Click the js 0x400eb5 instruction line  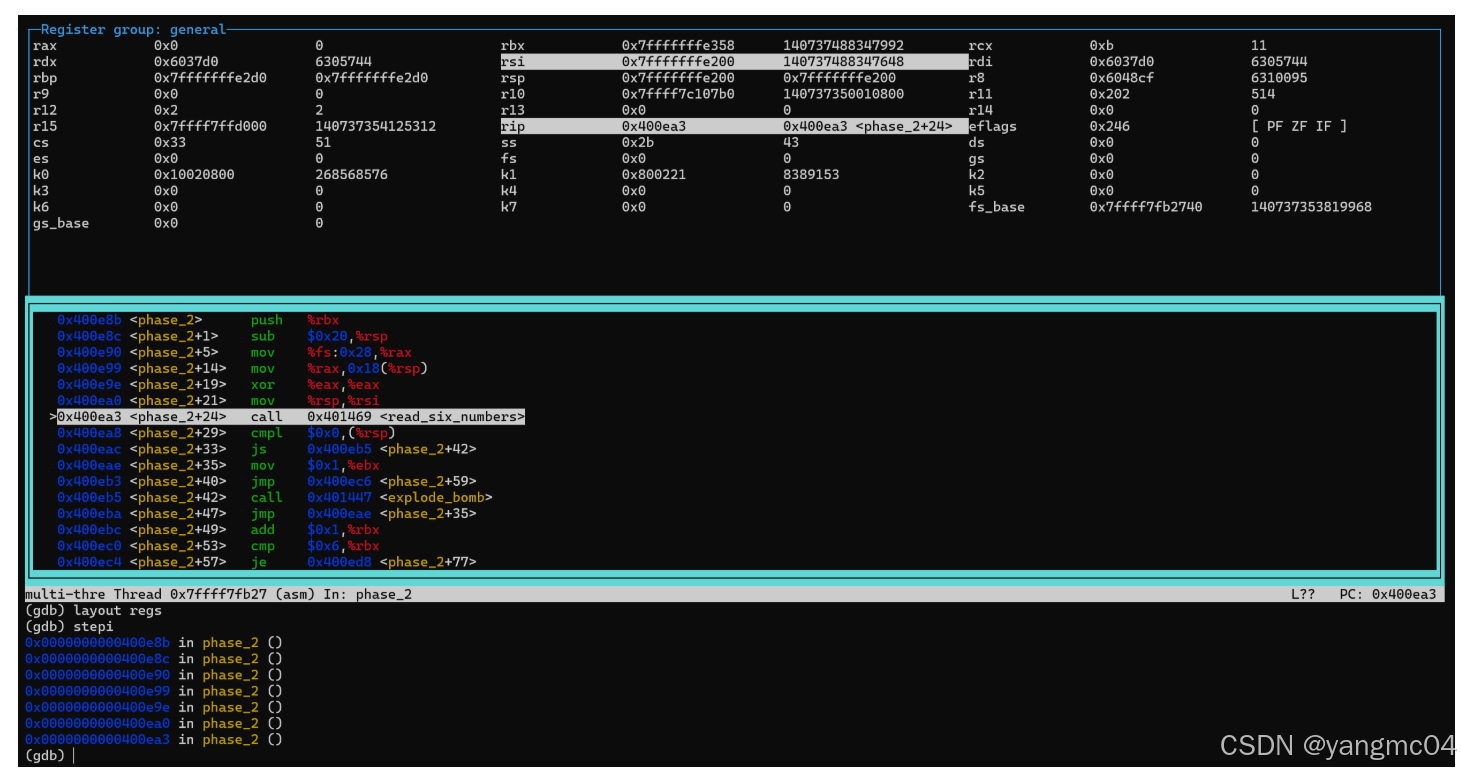point(266,449)
